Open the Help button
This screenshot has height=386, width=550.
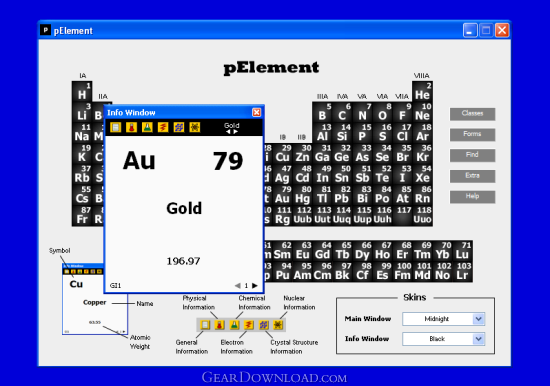point(472,197)
